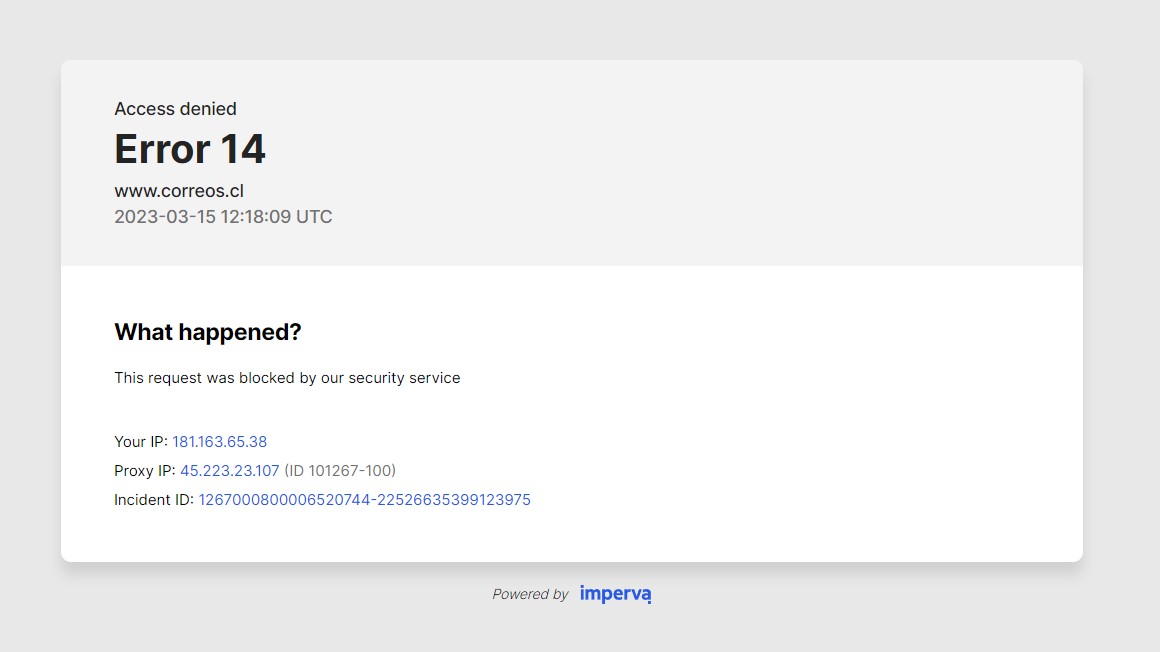This screenshot has height=652, width=1160.
Task: Click the word service in the message
Action: click(x=434, y=378)
